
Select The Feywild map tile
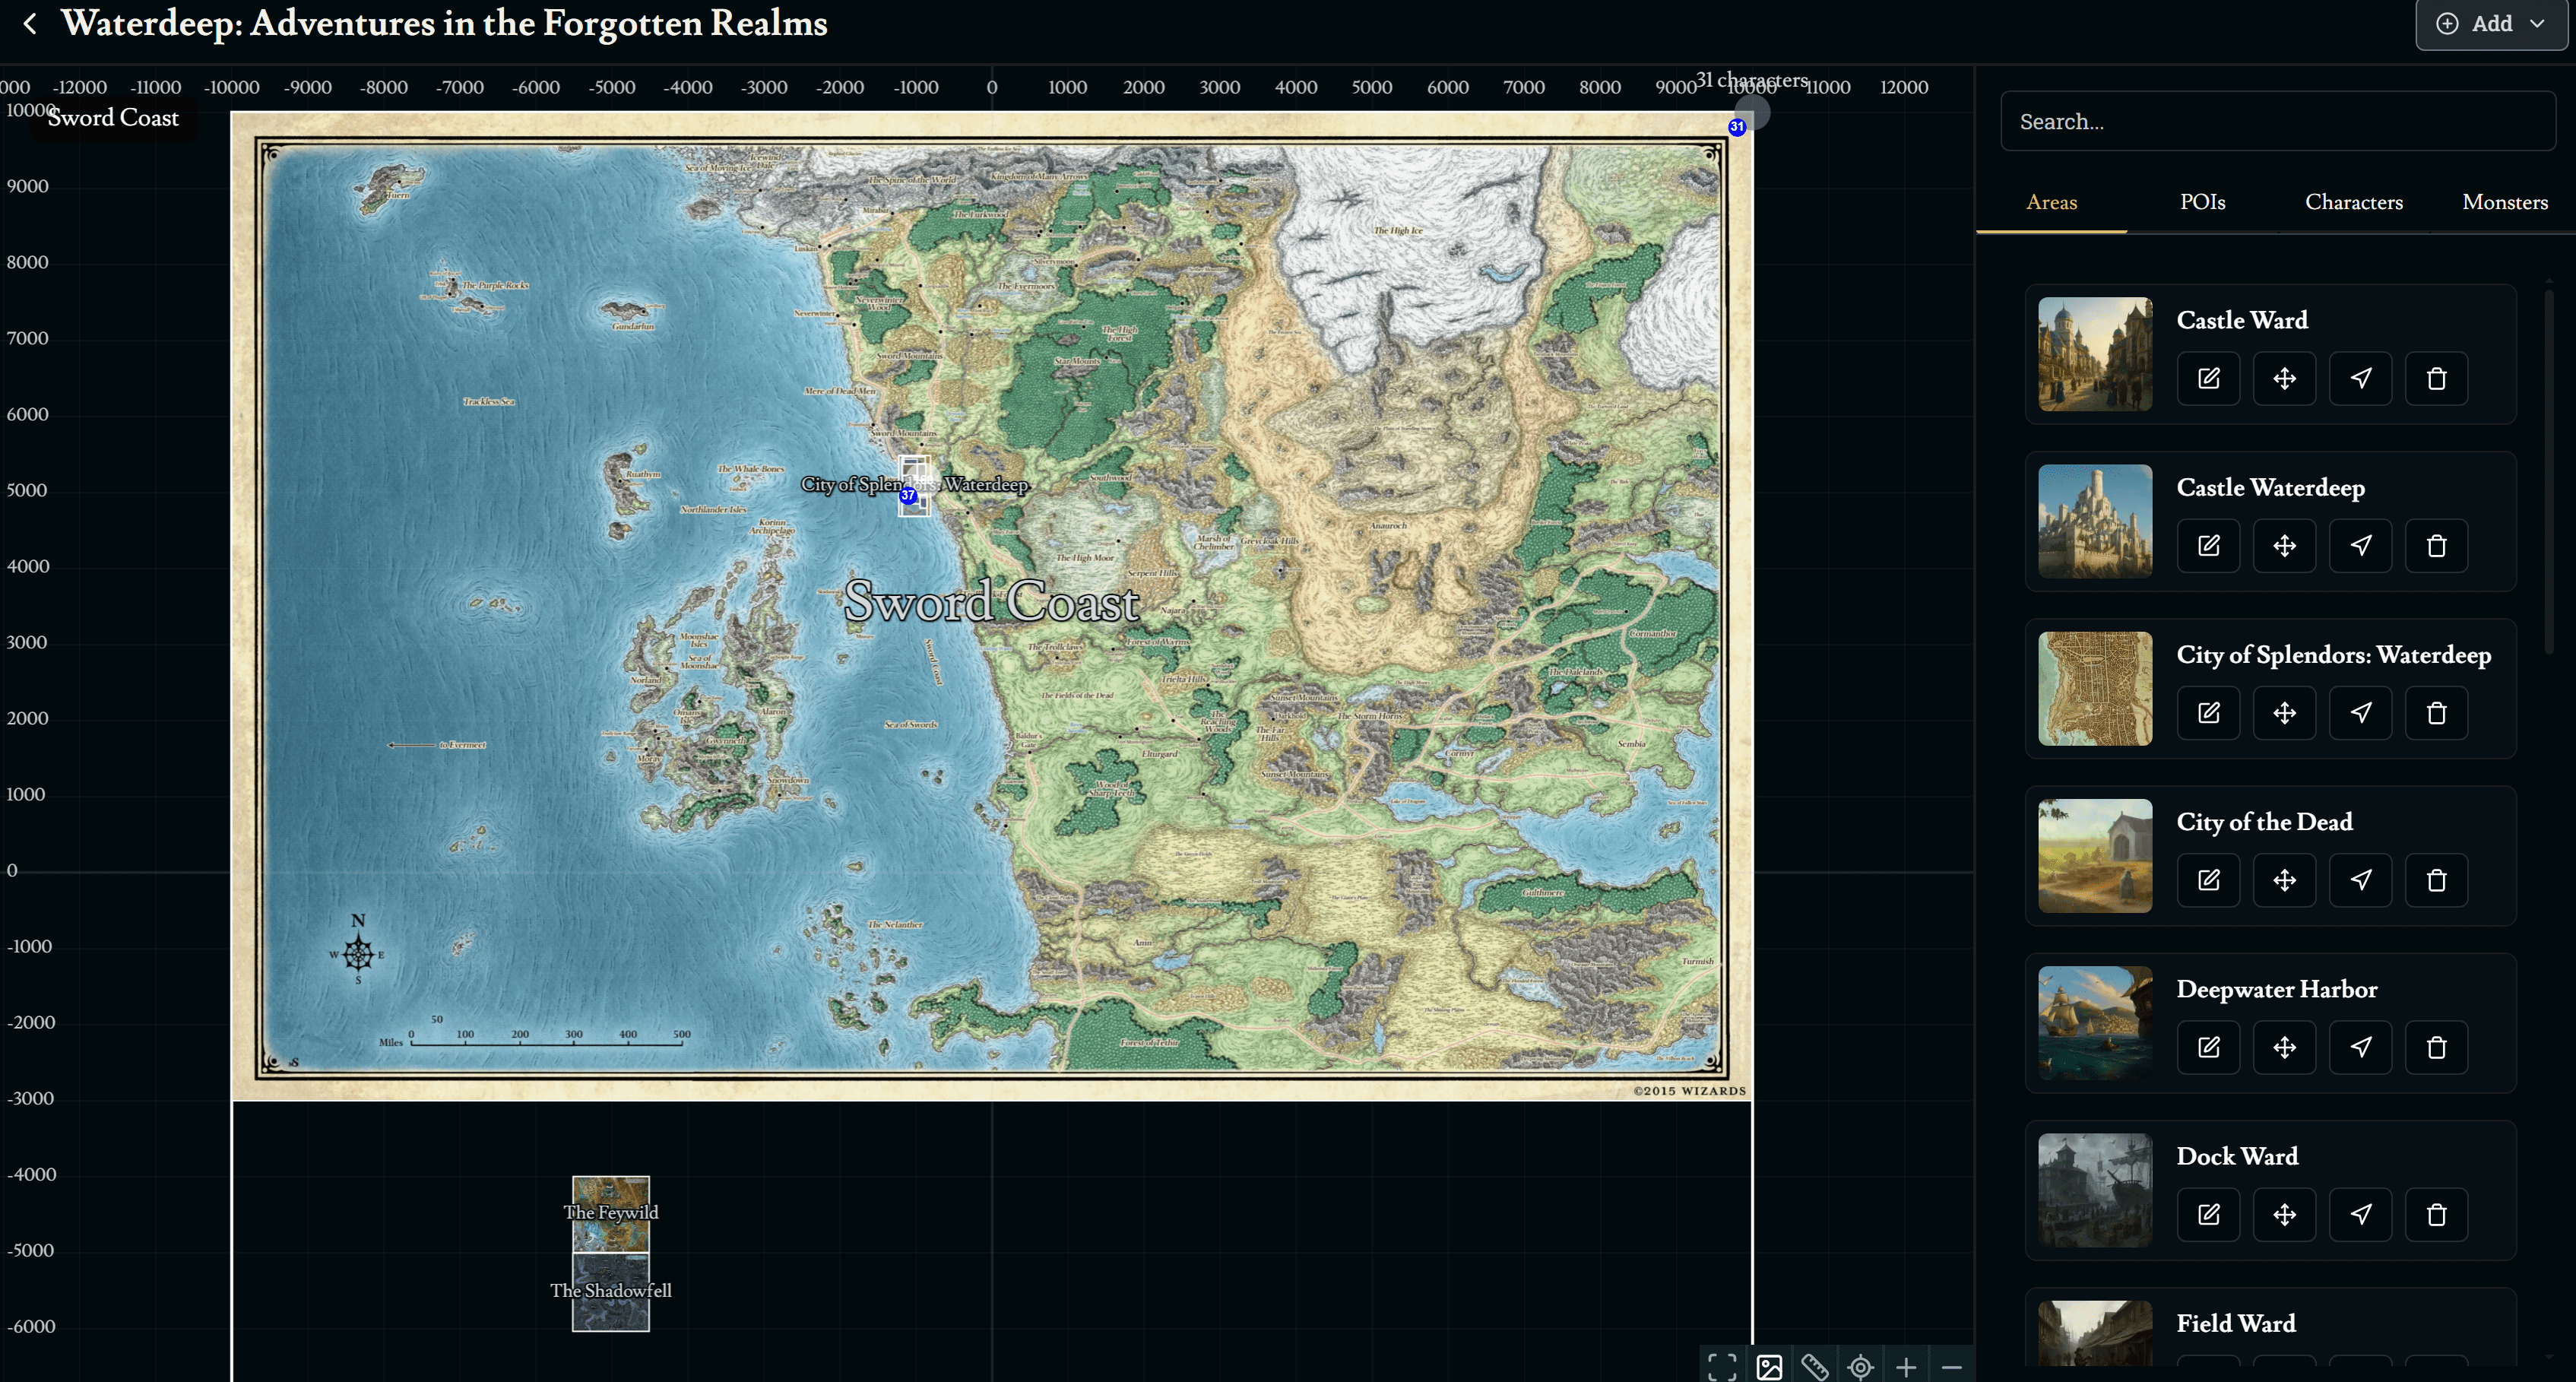(x=611, y=1214)
